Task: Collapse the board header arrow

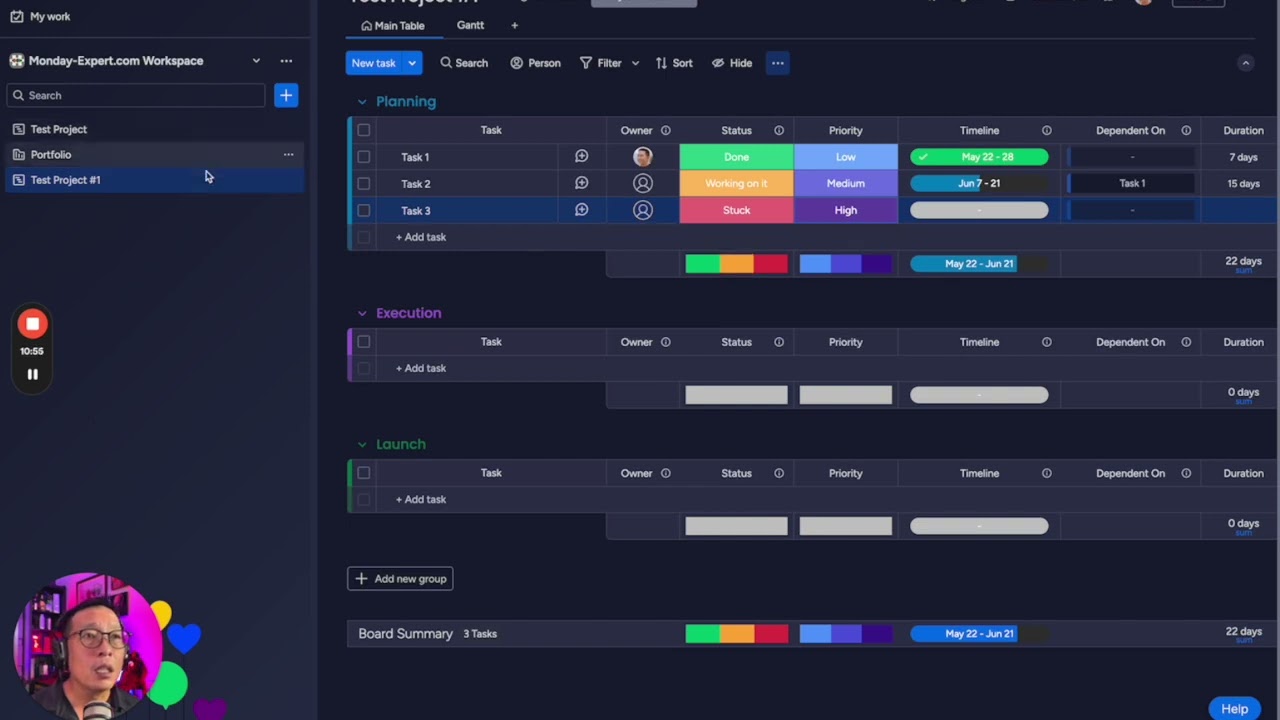Action: coord(1245,63)
